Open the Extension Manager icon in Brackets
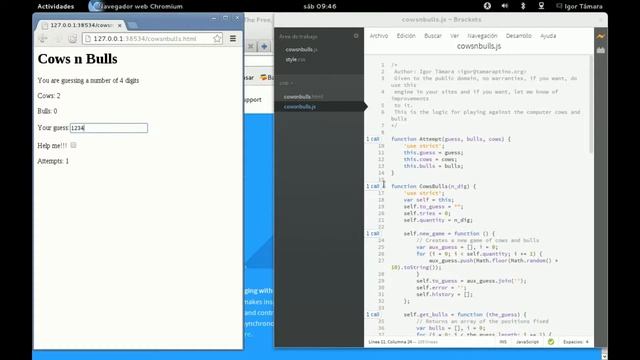The image size is (640, 360). tap(600, 50)
